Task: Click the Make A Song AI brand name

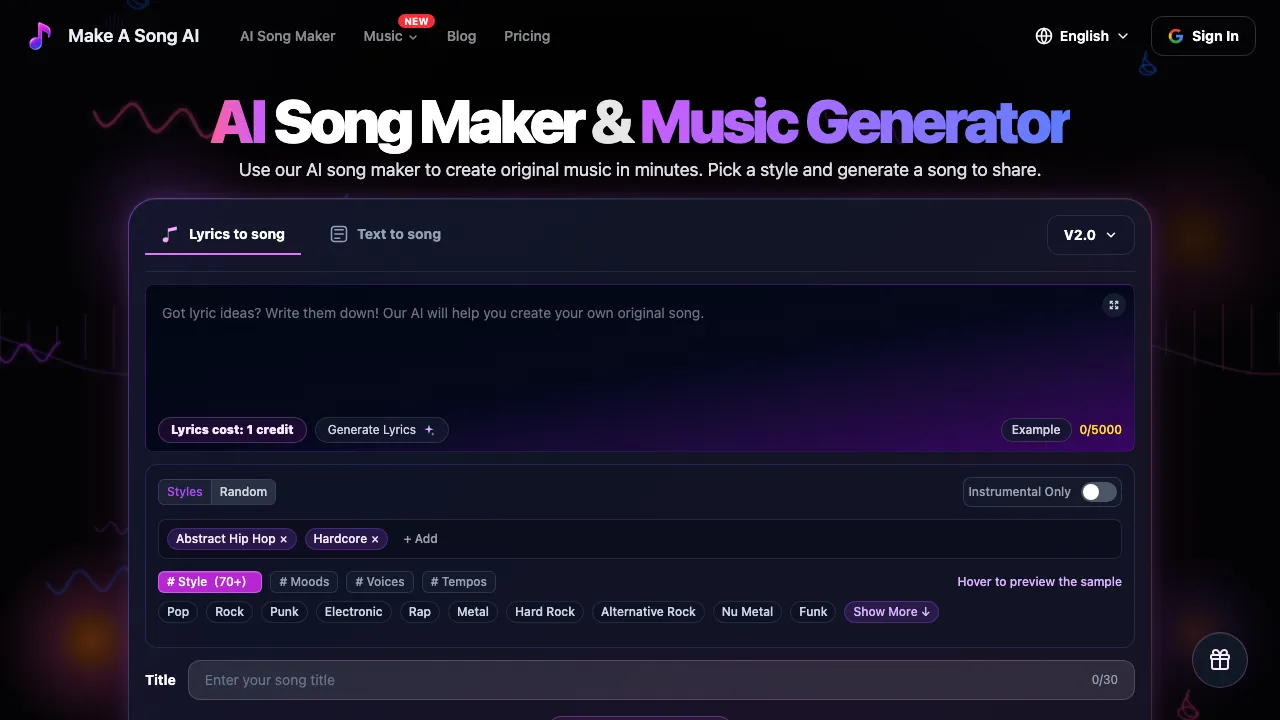Action: pyautogui.click(x=133, y=36)
